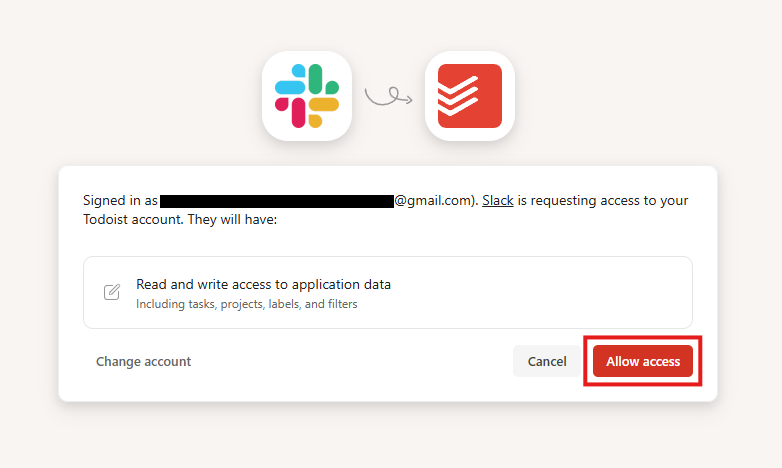This screenshot has width=782, height=468.
Task: Click the red Todoist logo icon
Action: 470,96
